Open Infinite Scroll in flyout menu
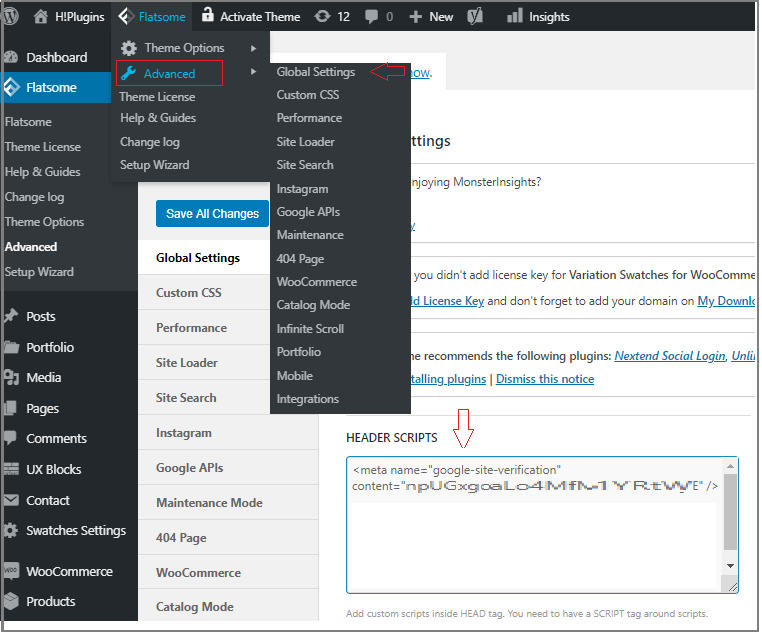Screen dimensions: 762x635 click(x=310, y=329)
